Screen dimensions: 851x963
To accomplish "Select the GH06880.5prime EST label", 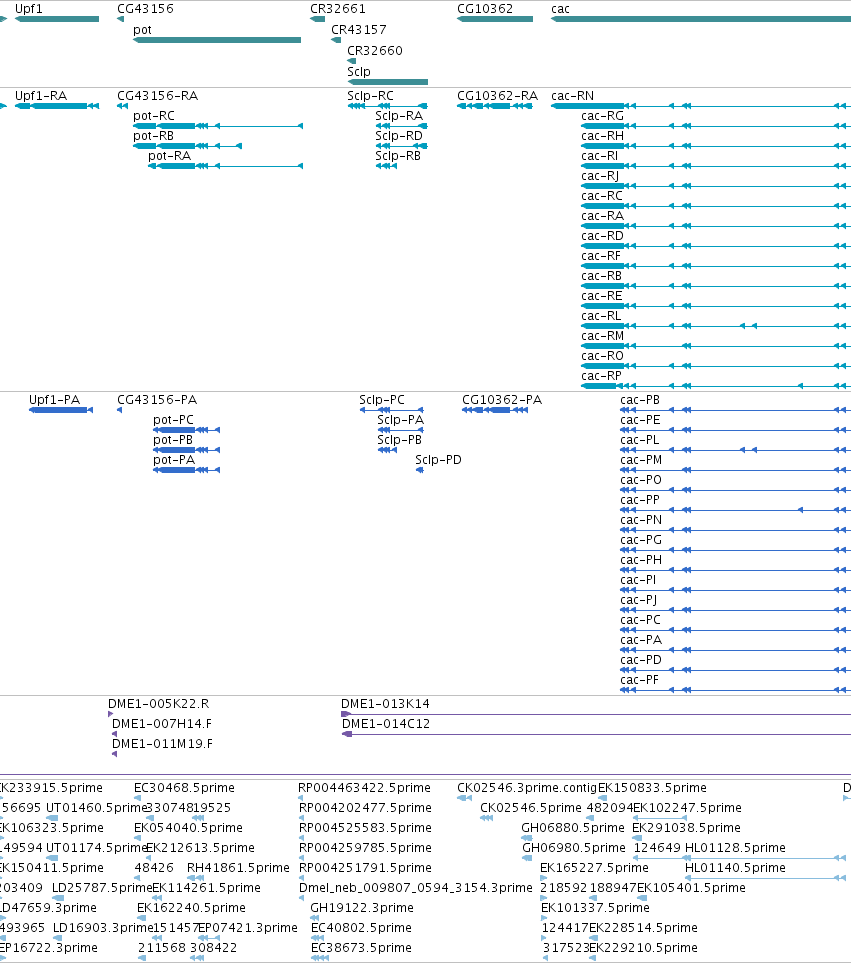I will [573, 827].
